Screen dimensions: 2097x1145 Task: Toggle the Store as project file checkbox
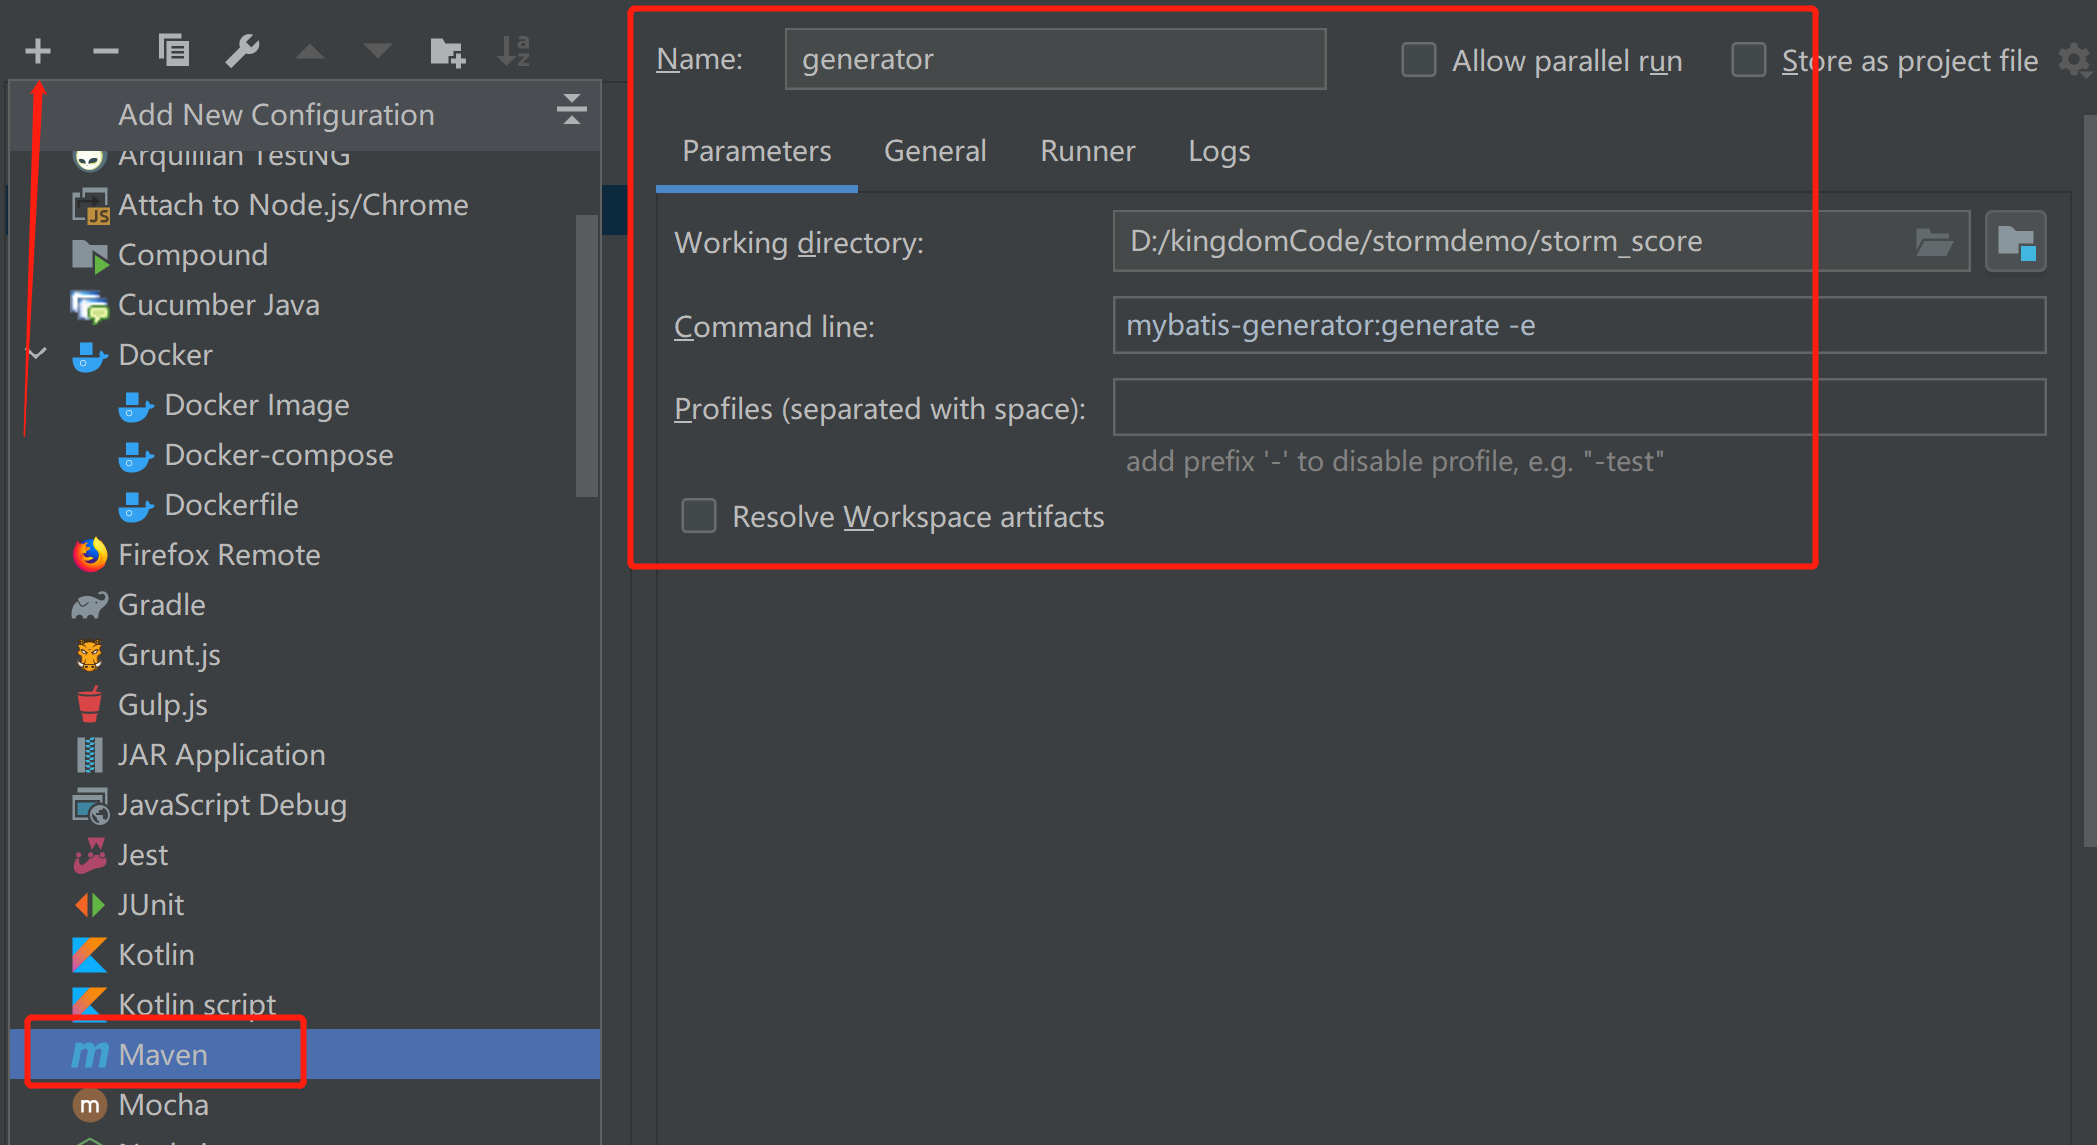[x=1748, y=60]
